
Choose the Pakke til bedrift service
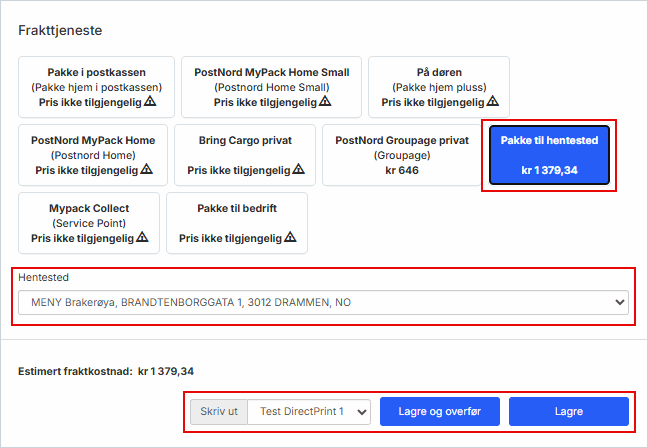(237, 223)
